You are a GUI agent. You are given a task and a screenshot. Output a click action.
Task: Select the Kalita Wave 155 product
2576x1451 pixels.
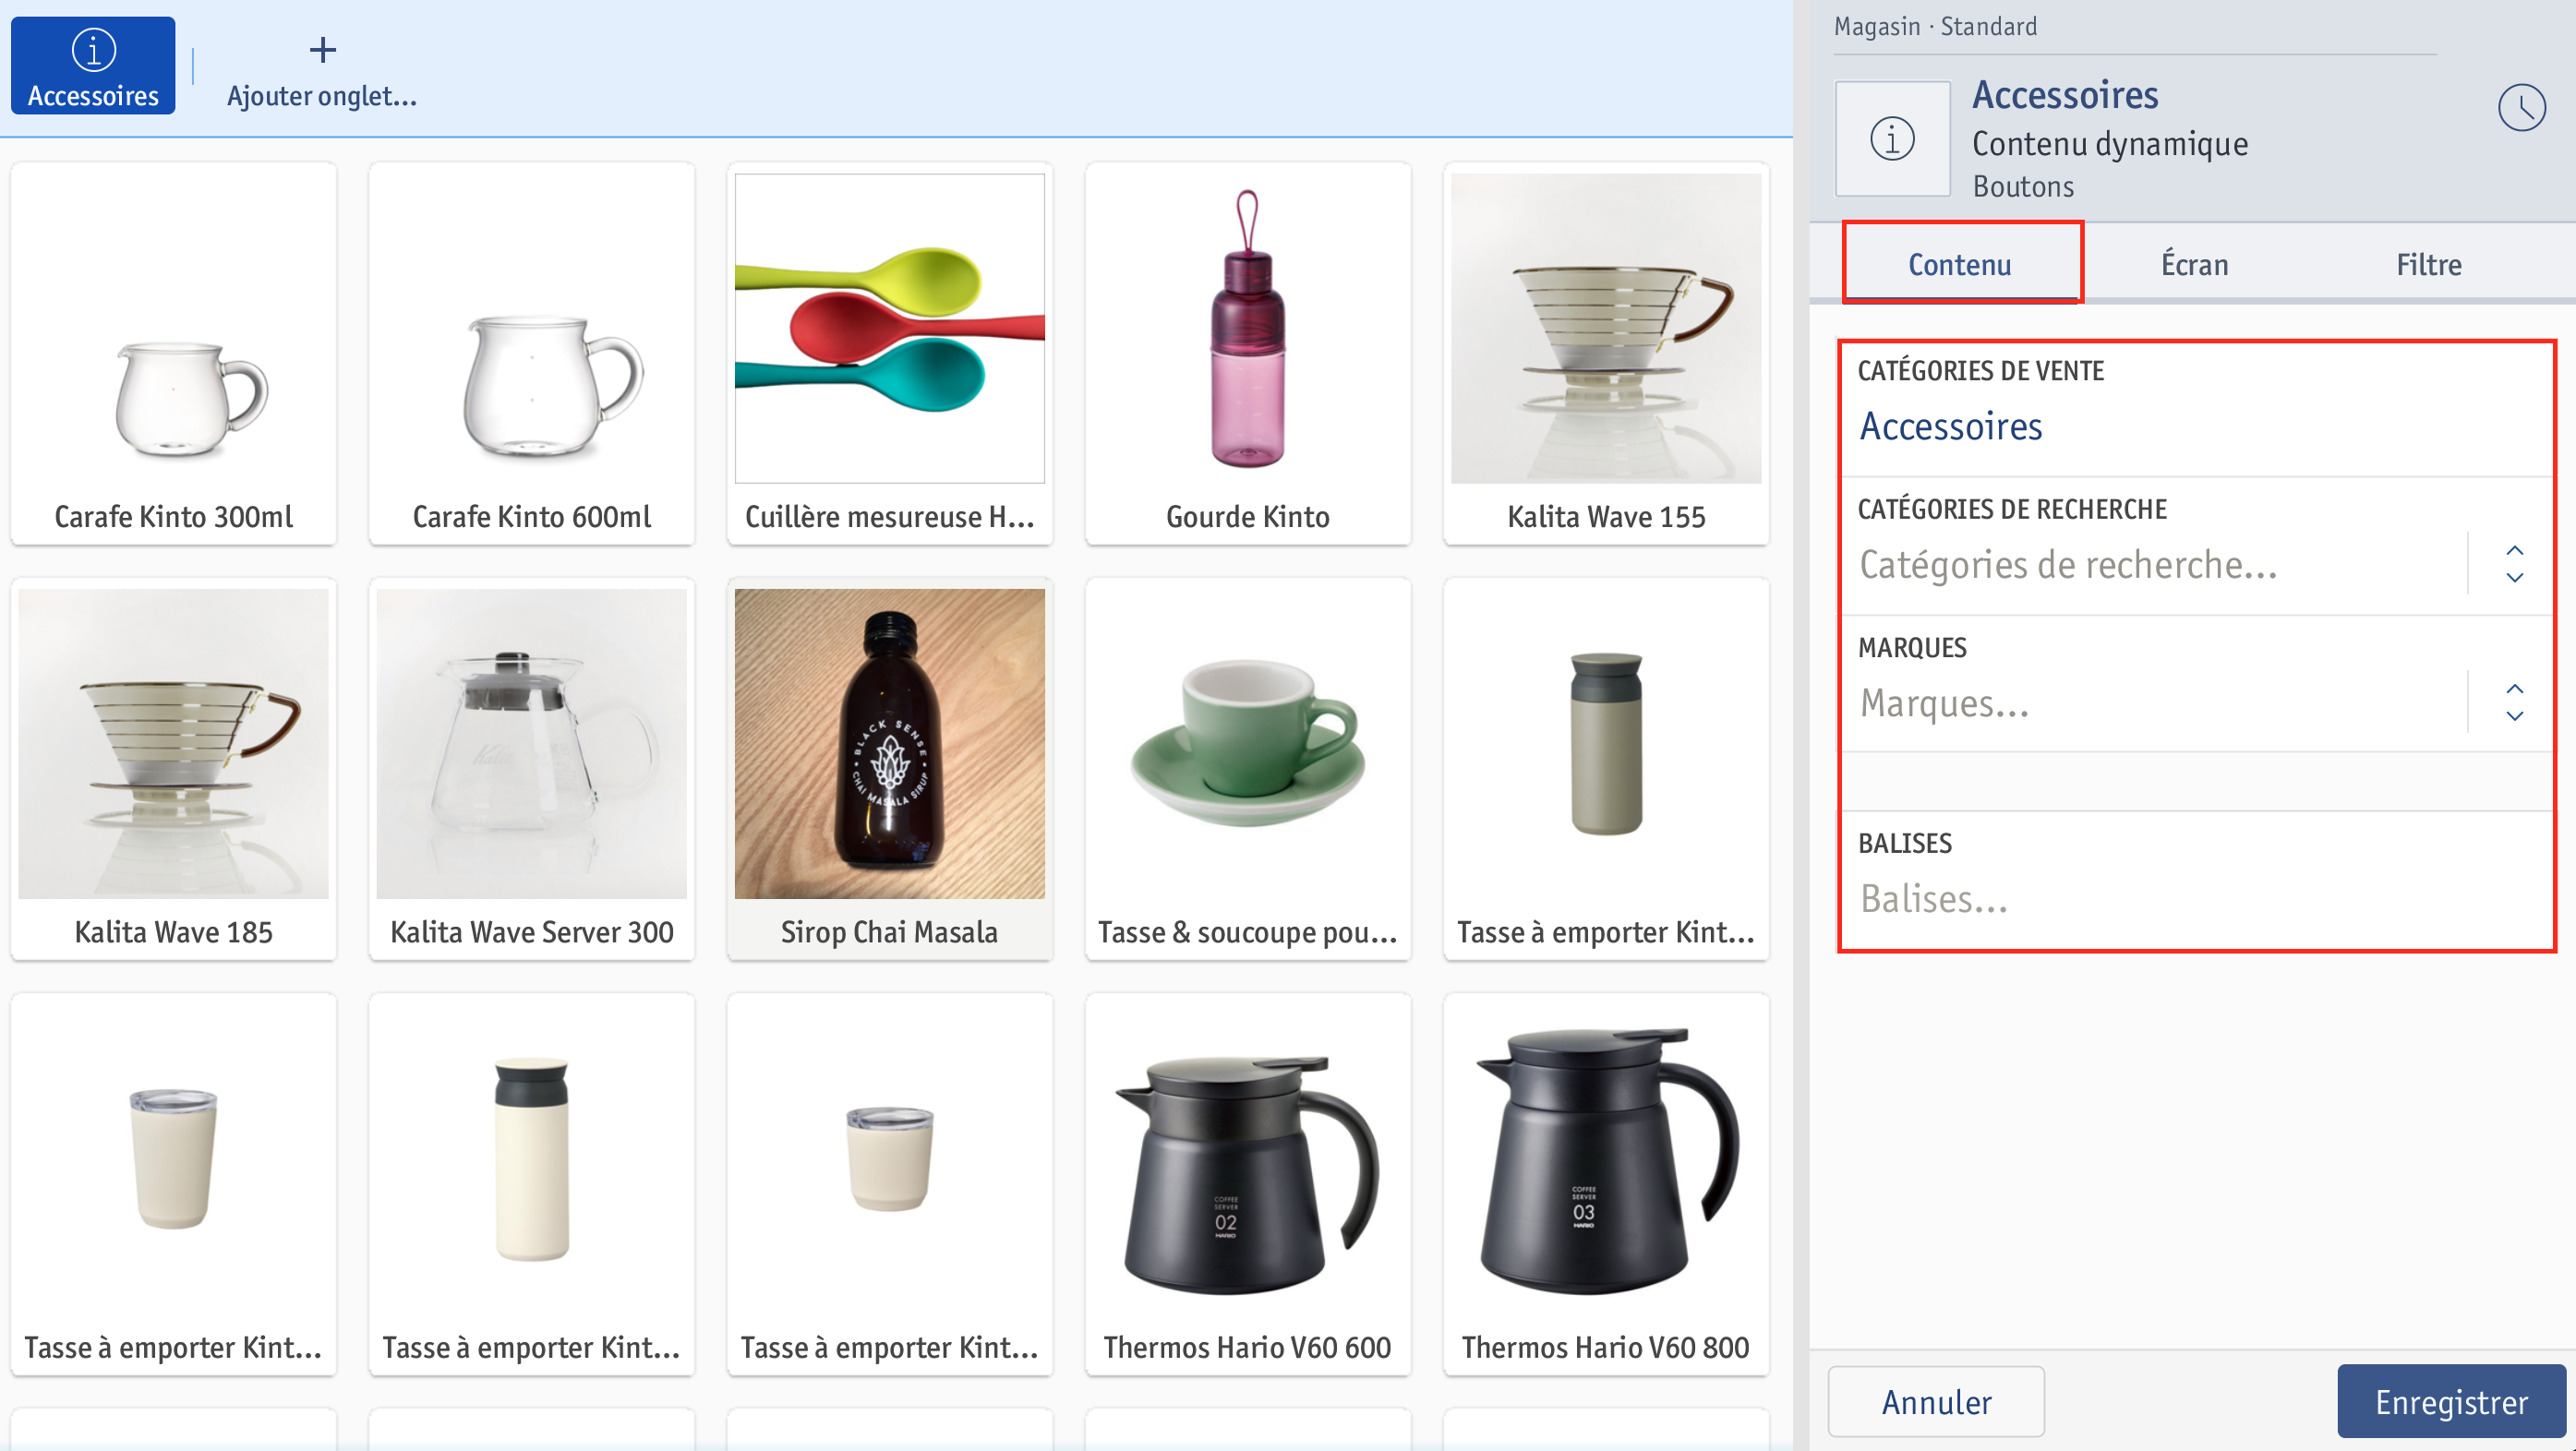[x=1606, y=354]
